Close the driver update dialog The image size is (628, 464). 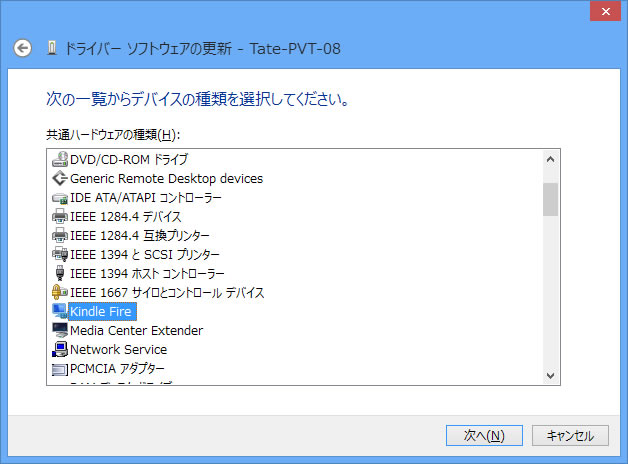606,11
